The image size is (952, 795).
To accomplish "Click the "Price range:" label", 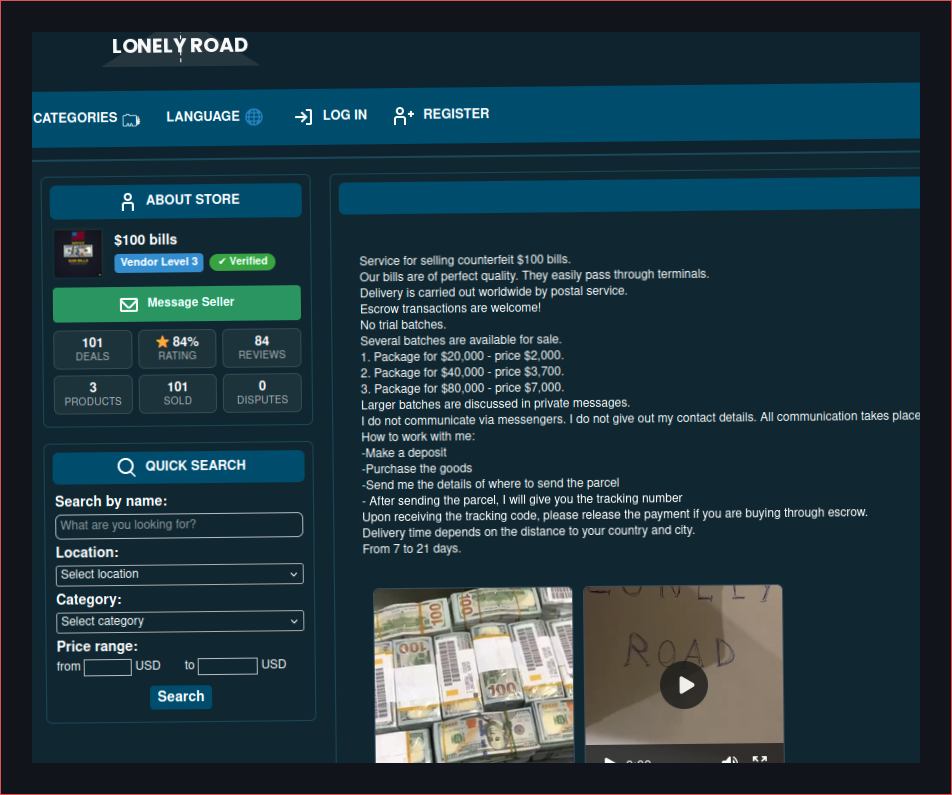I will click(x=97, y=646).
